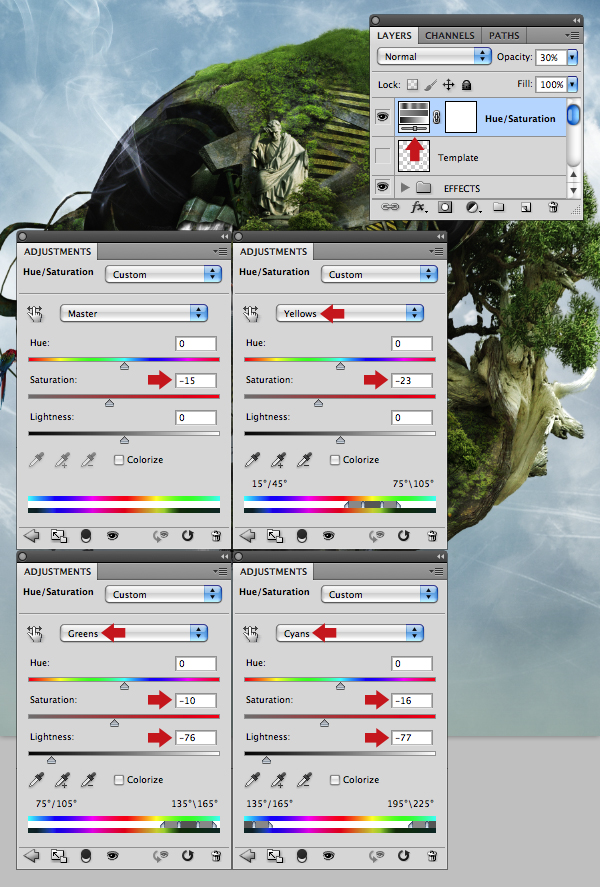600x887 pixels.
Task: Click the Layers panel scrollbar down arrow
Action: pos(573,191)
